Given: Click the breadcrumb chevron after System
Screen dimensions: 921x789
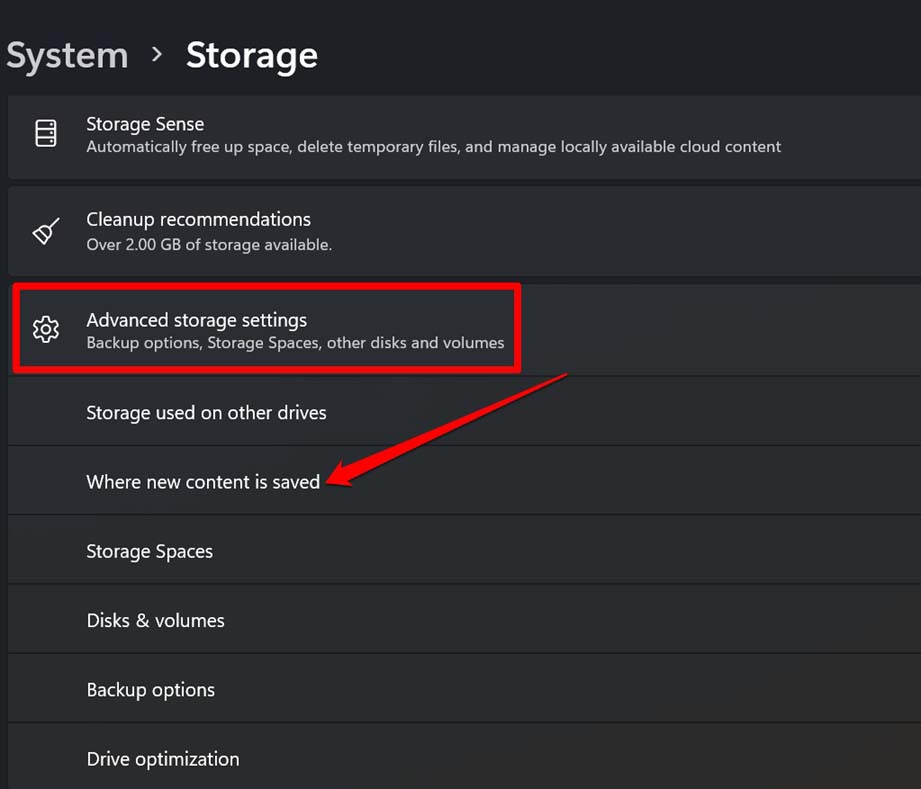Looking at the screenshot, I should tap(157, 54).
